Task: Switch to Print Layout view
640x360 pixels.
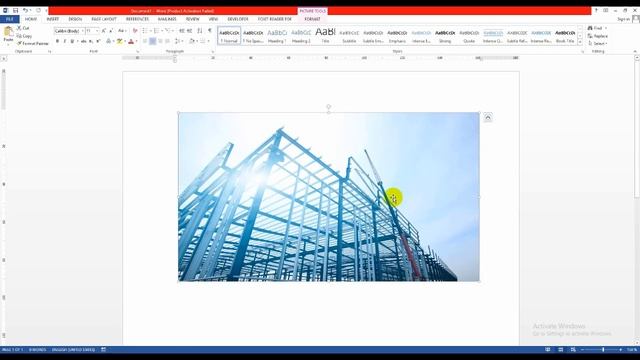Action: [x=560, y=350]
